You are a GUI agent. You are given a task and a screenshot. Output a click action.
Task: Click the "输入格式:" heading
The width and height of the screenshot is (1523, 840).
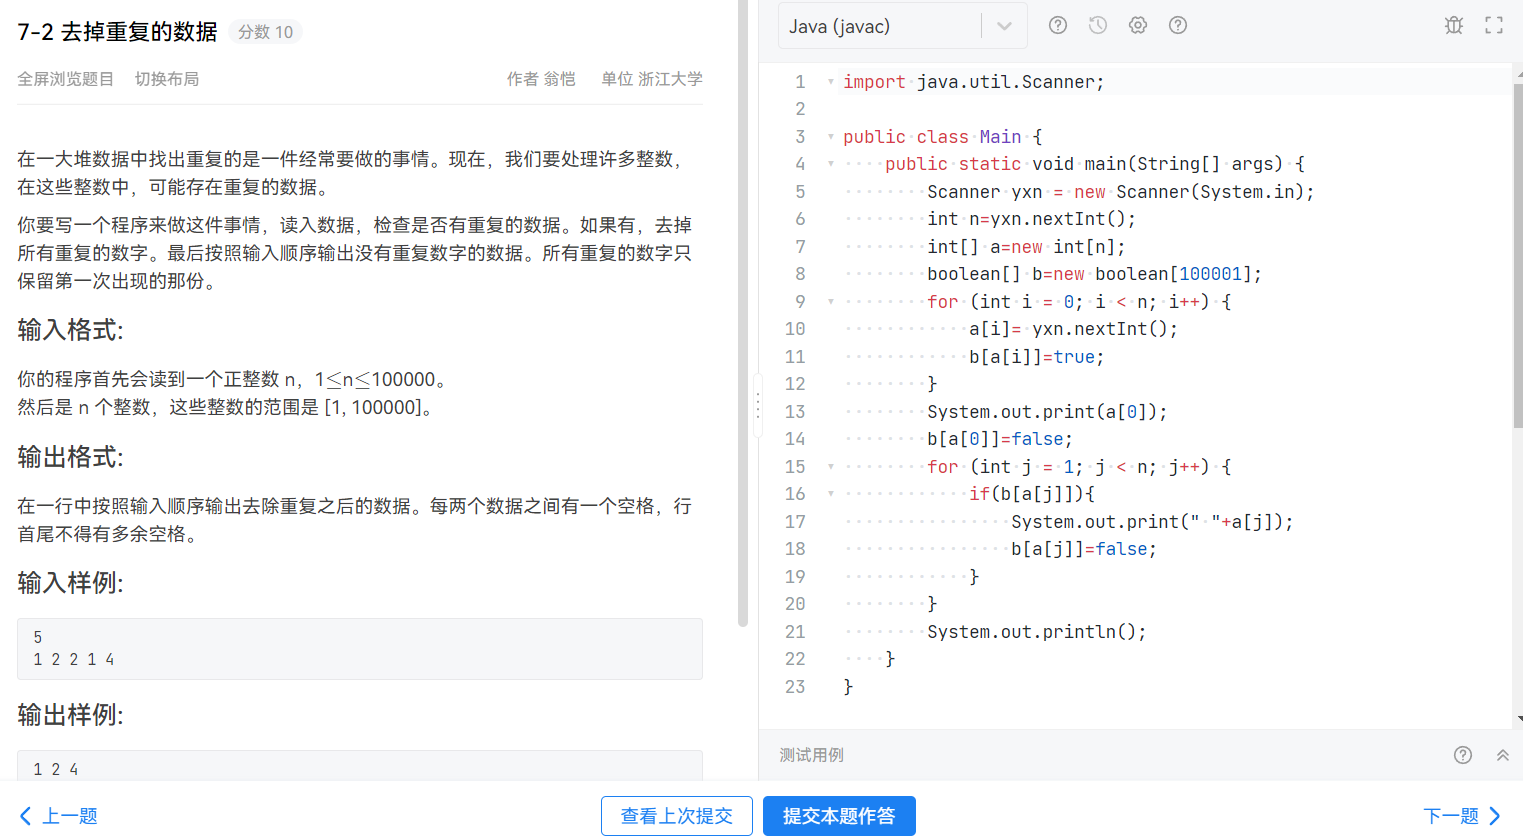[70, 330]
